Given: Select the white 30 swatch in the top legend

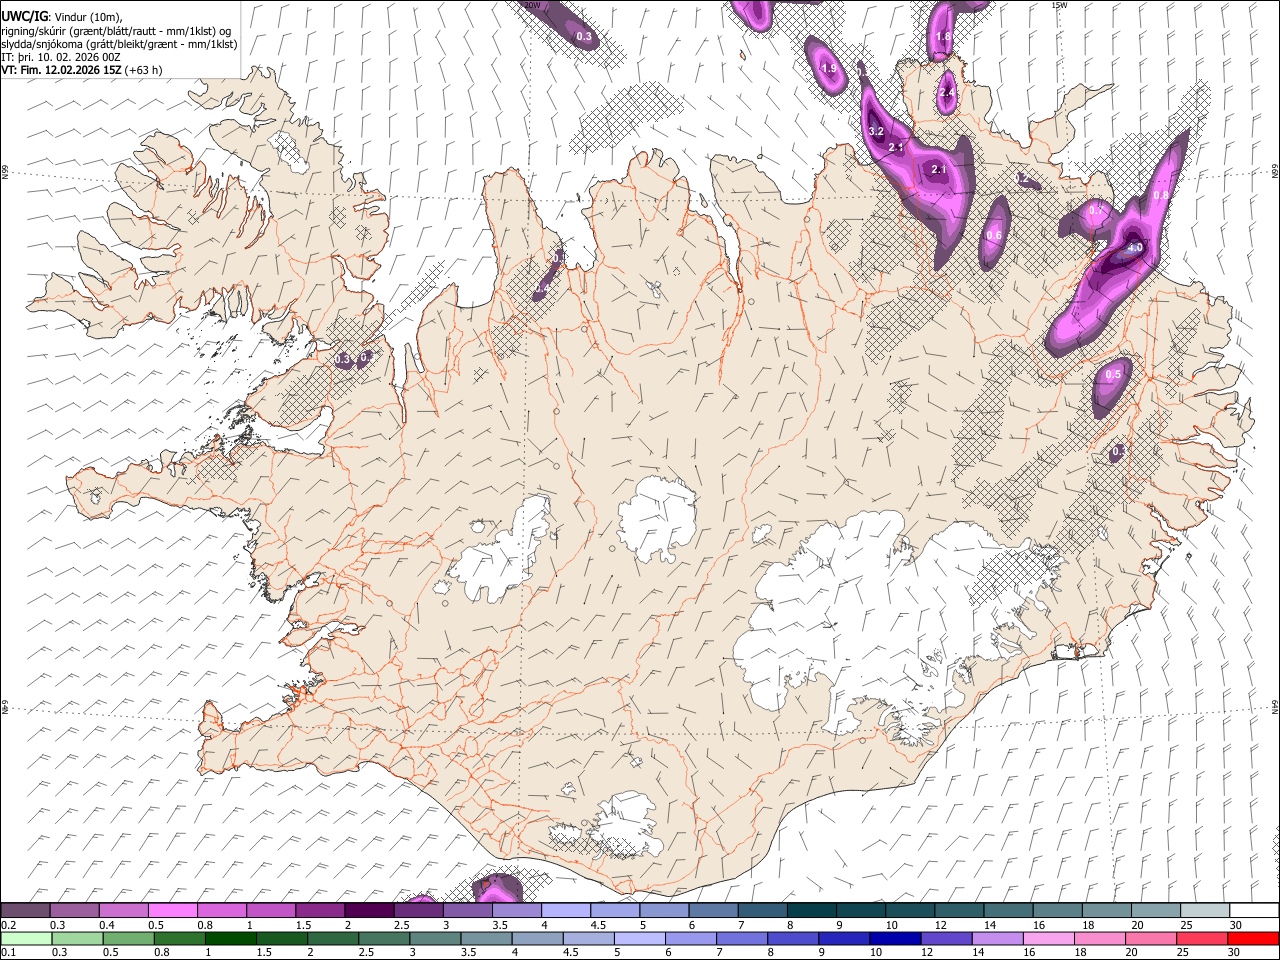Looking at the screenshot, I should pos(1254,910).
